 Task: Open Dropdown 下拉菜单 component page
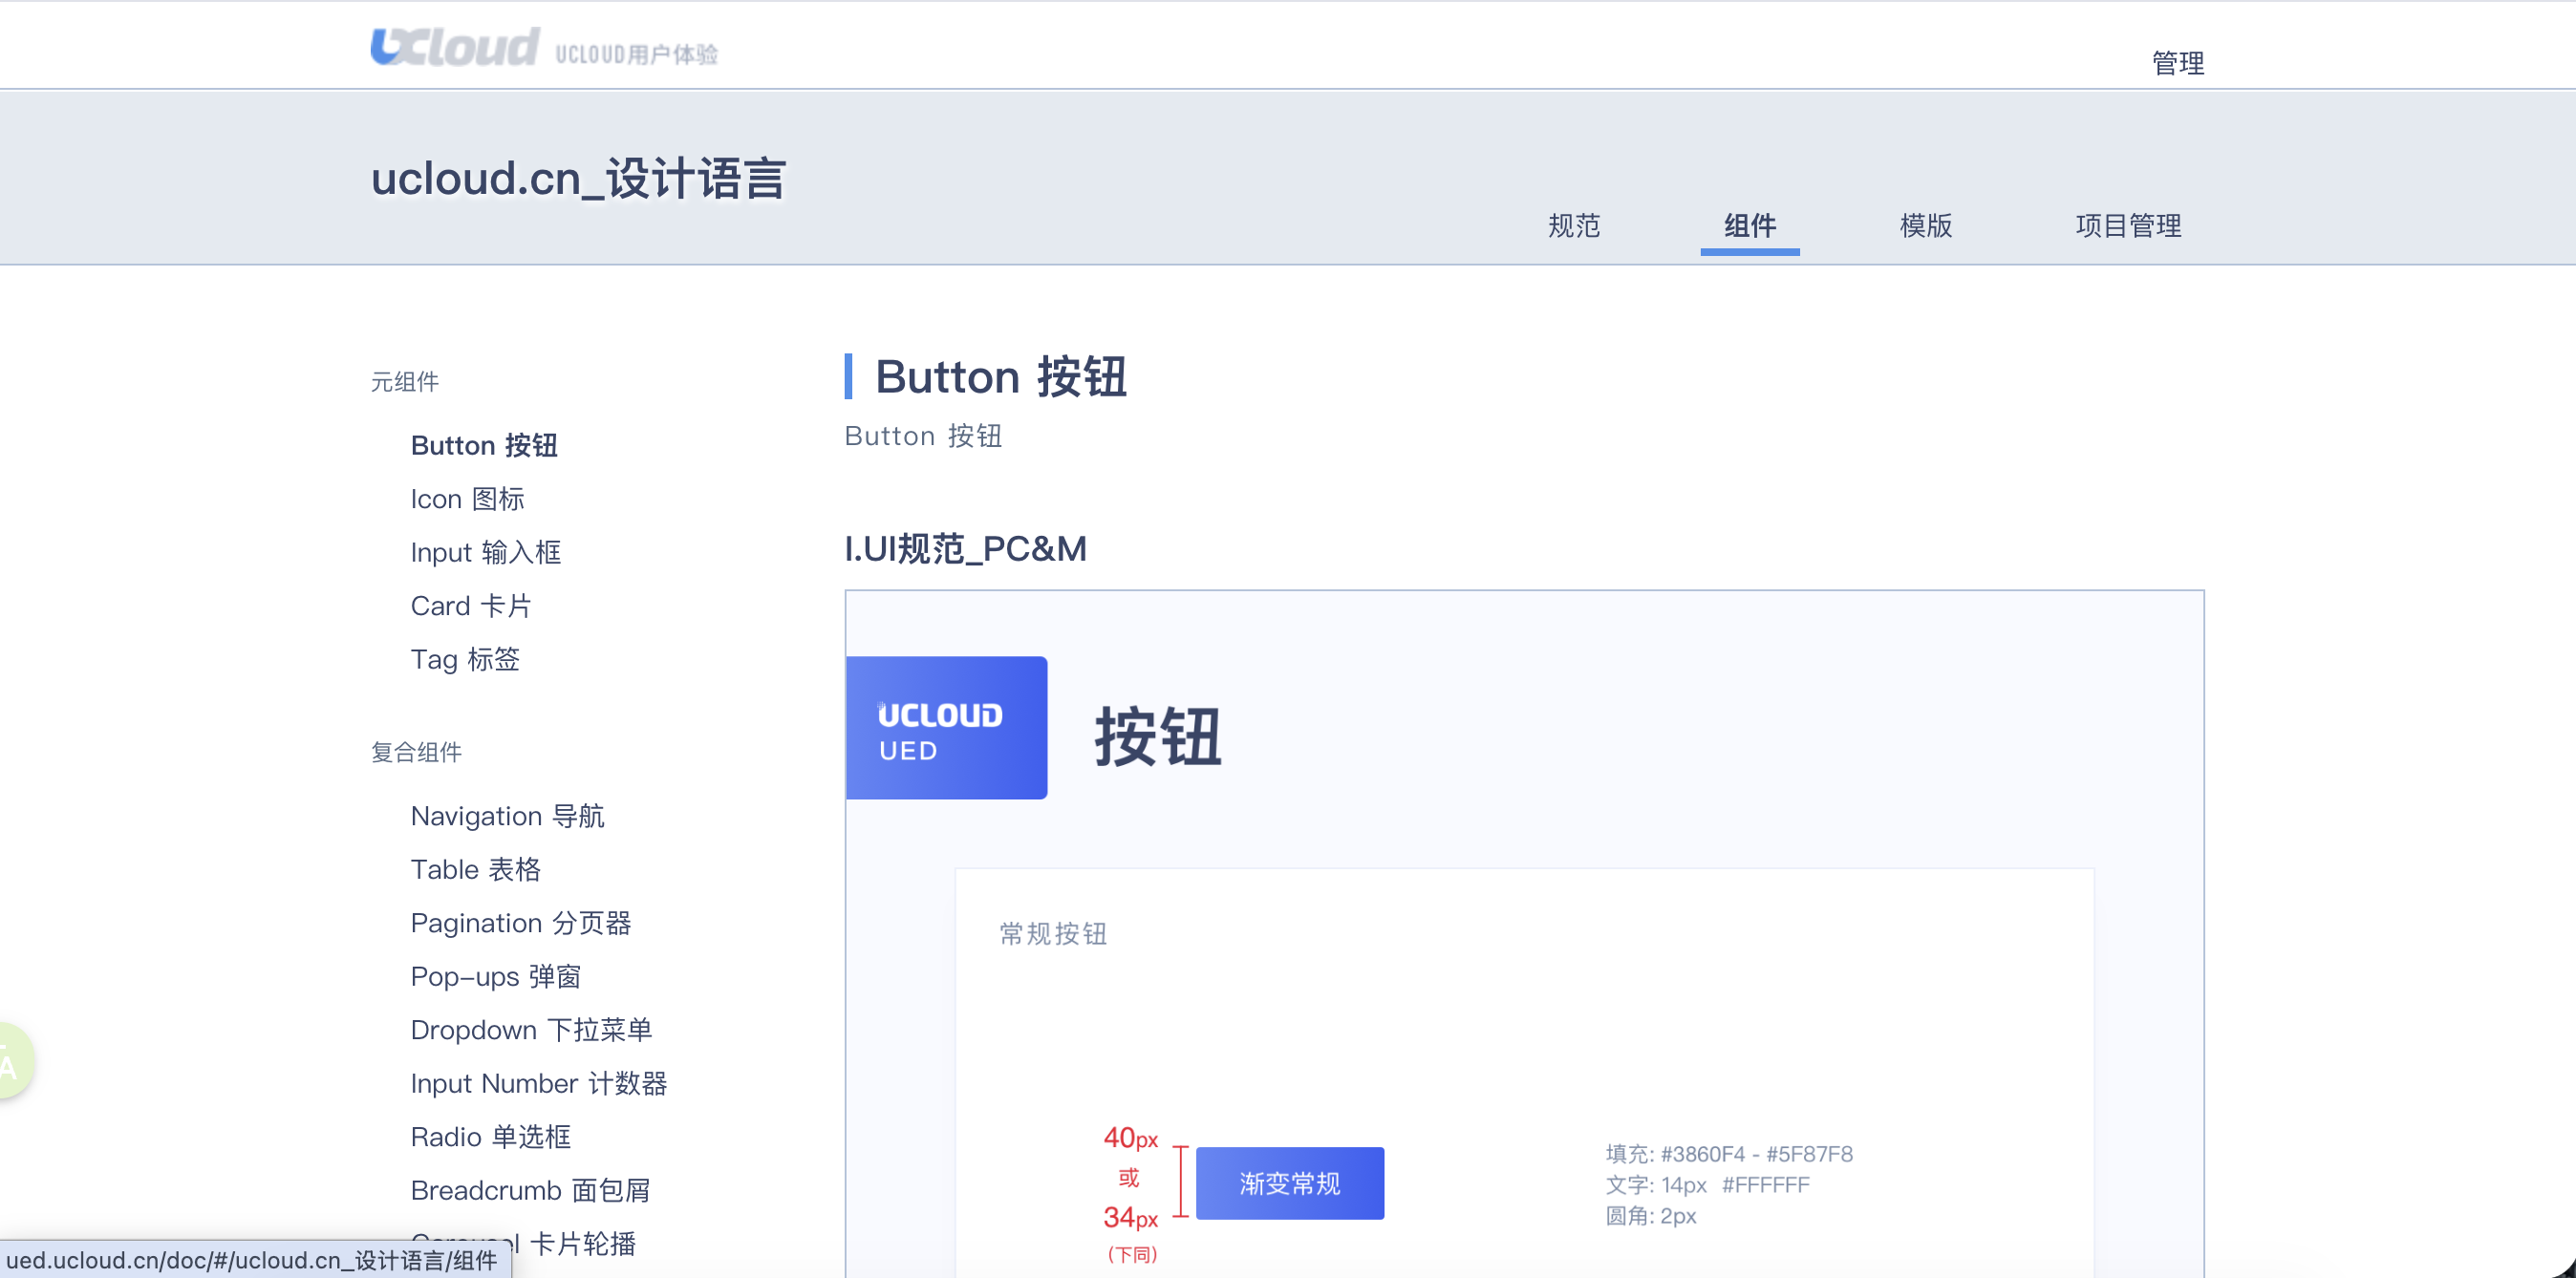[x=531, y=1030]
